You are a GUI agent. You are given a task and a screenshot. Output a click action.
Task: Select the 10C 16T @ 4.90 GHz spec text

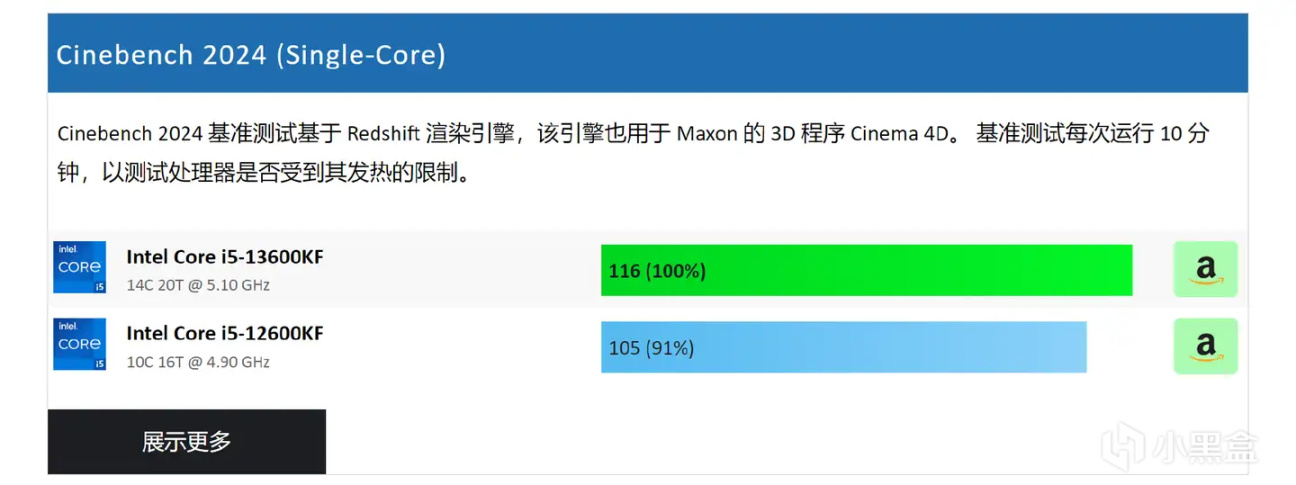pyautogui.click(x=198, y=362)
